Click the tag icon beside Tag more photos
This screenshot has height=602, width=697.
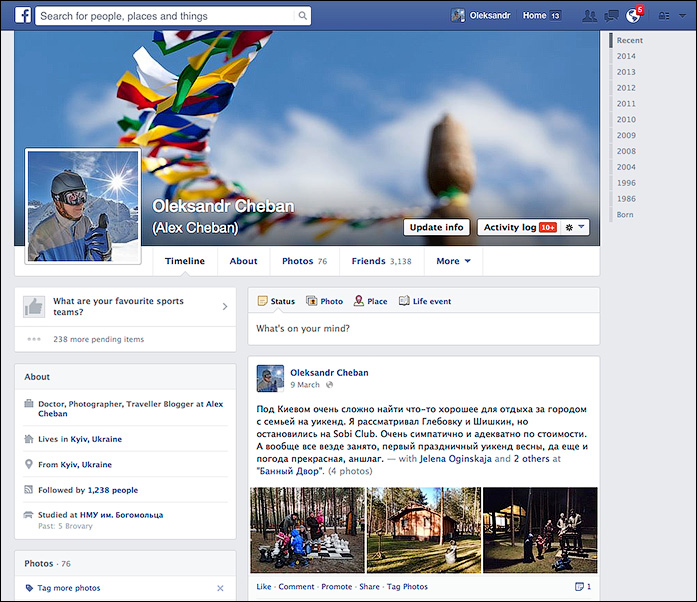pos(29,588)
